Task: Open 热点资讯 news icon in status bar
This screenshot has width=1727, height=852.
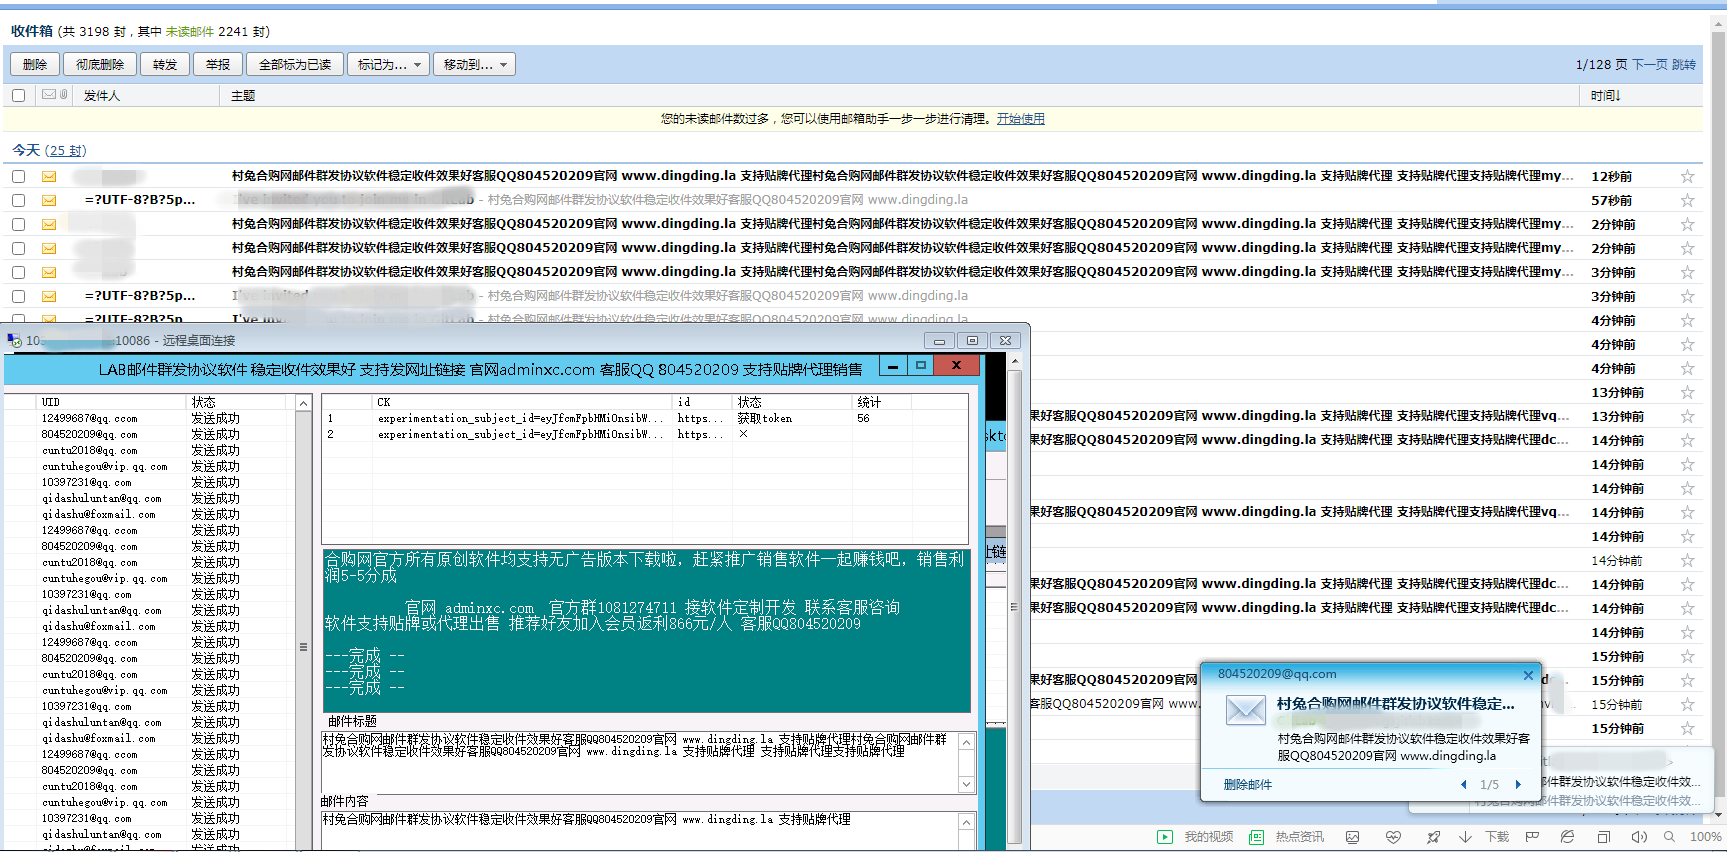Action: coord(1256,837)
